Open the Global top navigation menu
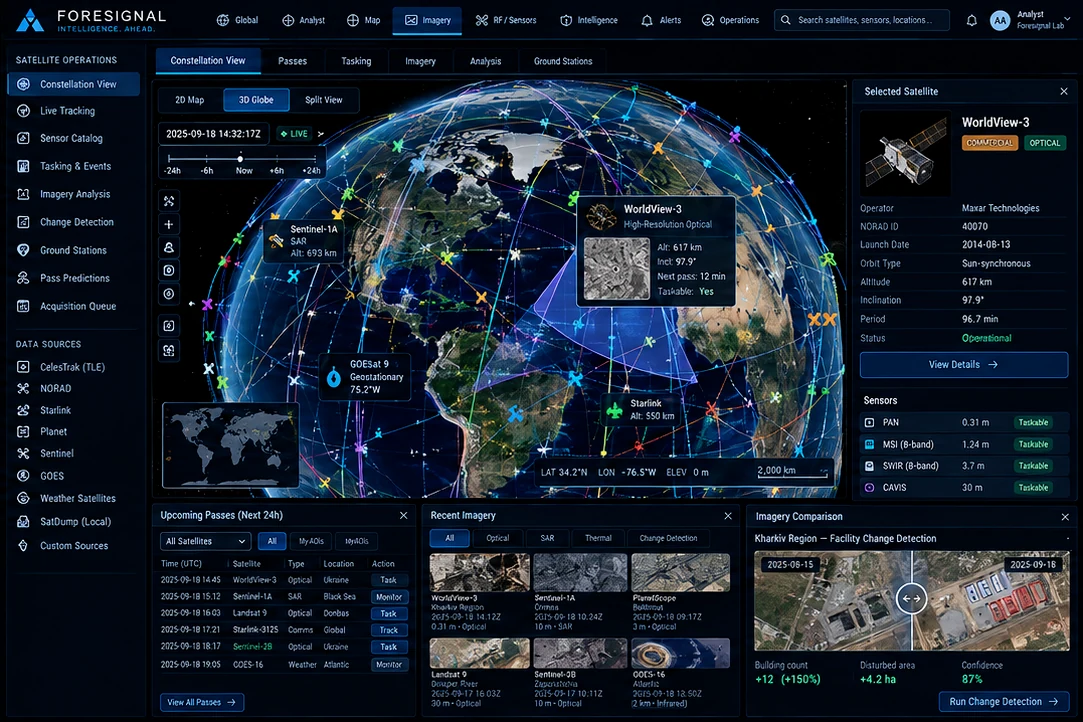The image size is (1083, 722). click(x=238, y=20)
